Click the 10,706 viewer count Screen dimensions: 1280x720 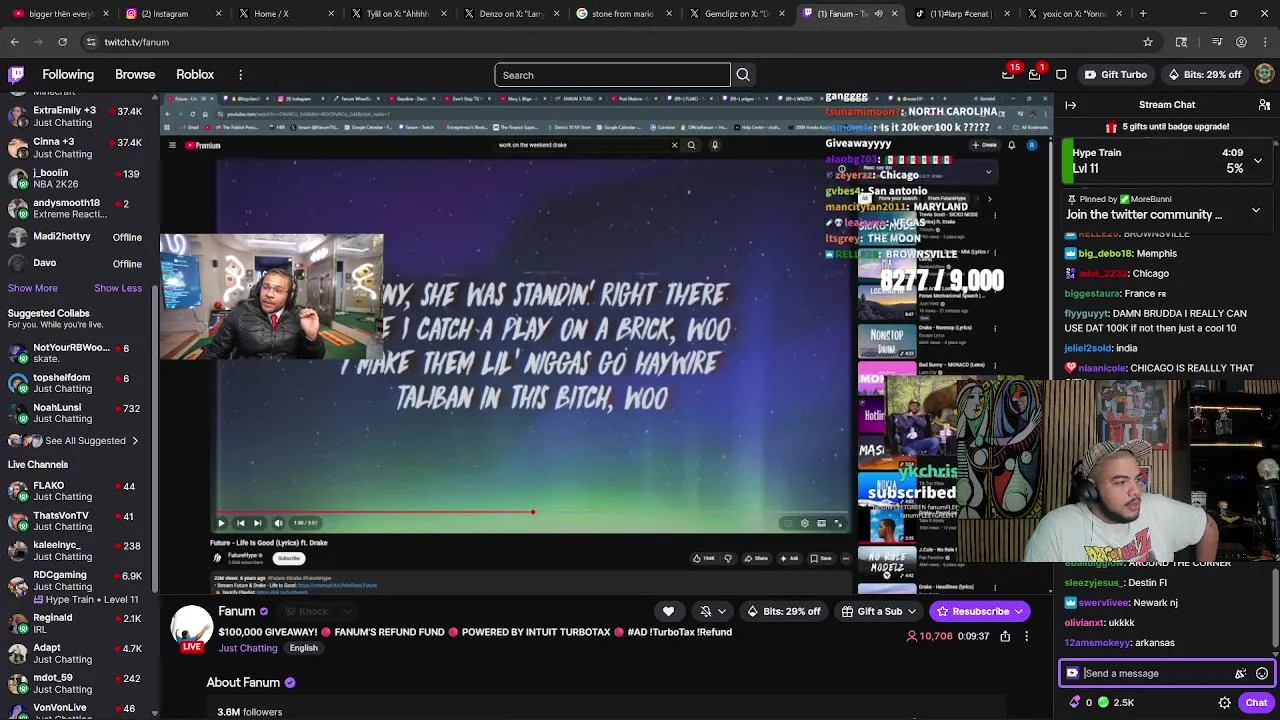[929, 636]
